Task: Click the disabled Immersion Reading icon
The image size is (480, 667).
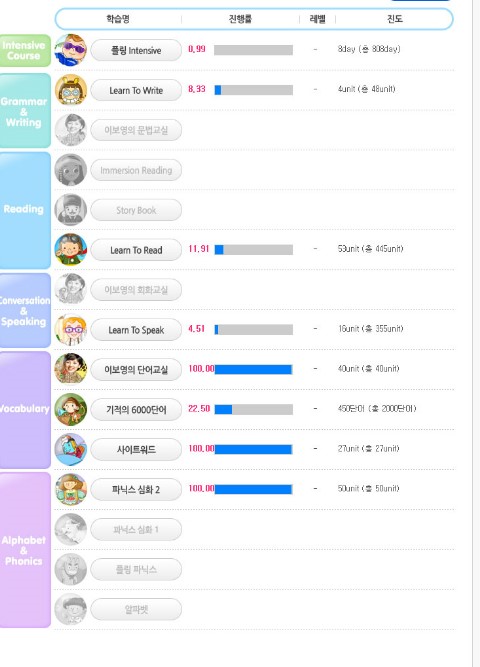Action: pos(71,170)
